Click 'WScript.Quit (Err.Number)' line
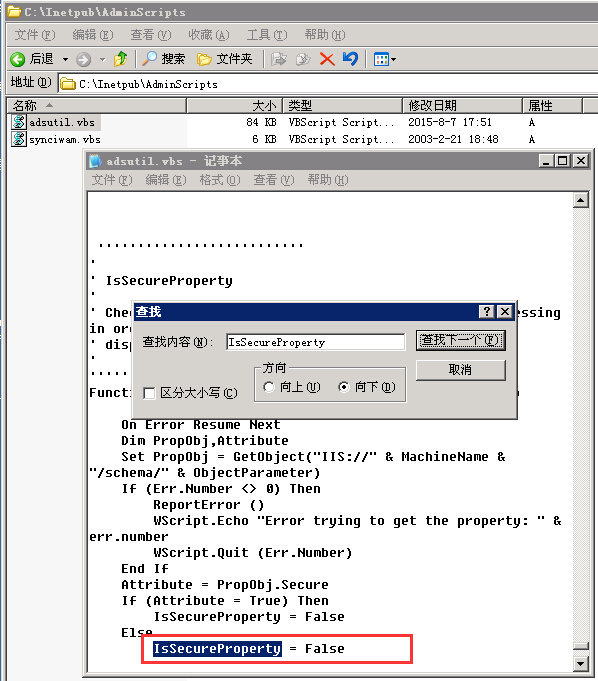 pos(252,552)
